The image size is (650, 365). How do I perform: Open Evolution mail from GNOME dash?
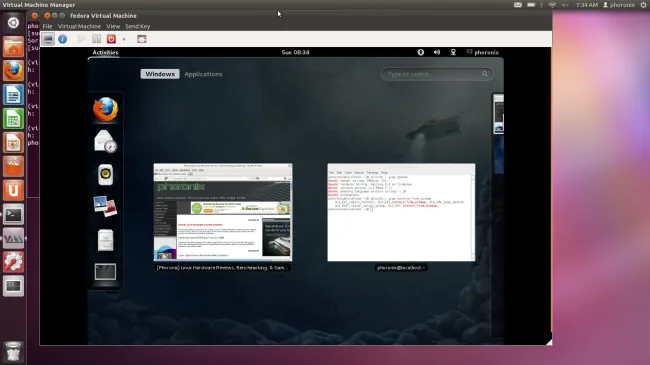coord(105,141)
